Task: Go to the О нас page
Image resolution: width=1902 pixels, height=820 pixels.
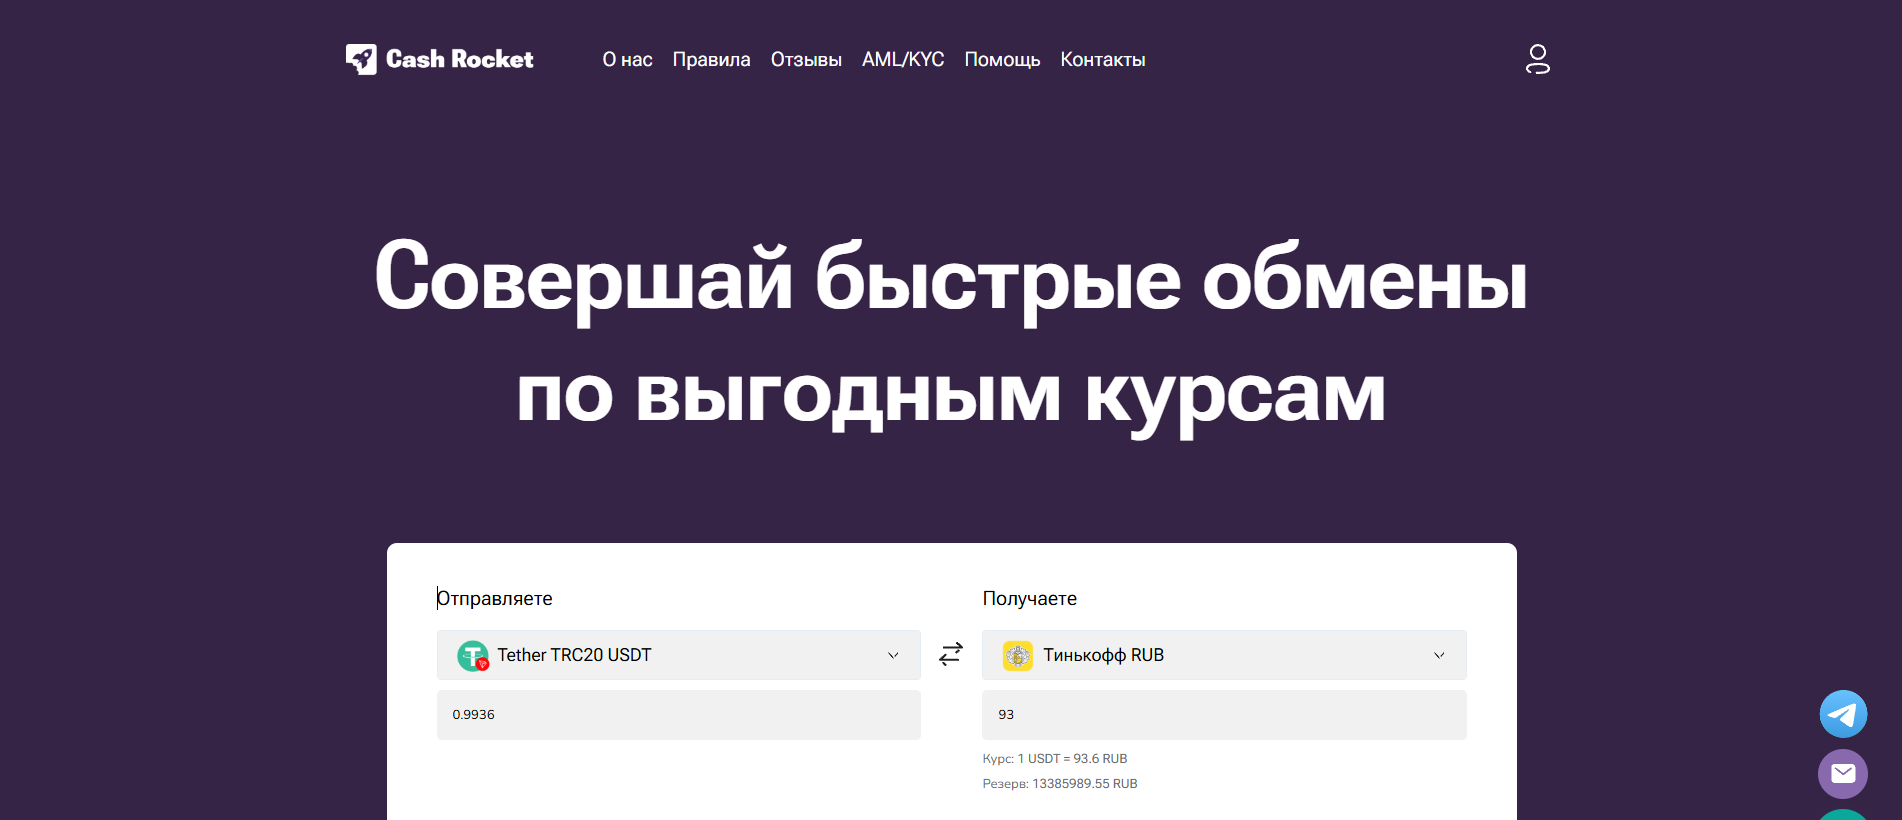Action: [x=627, y=60]
